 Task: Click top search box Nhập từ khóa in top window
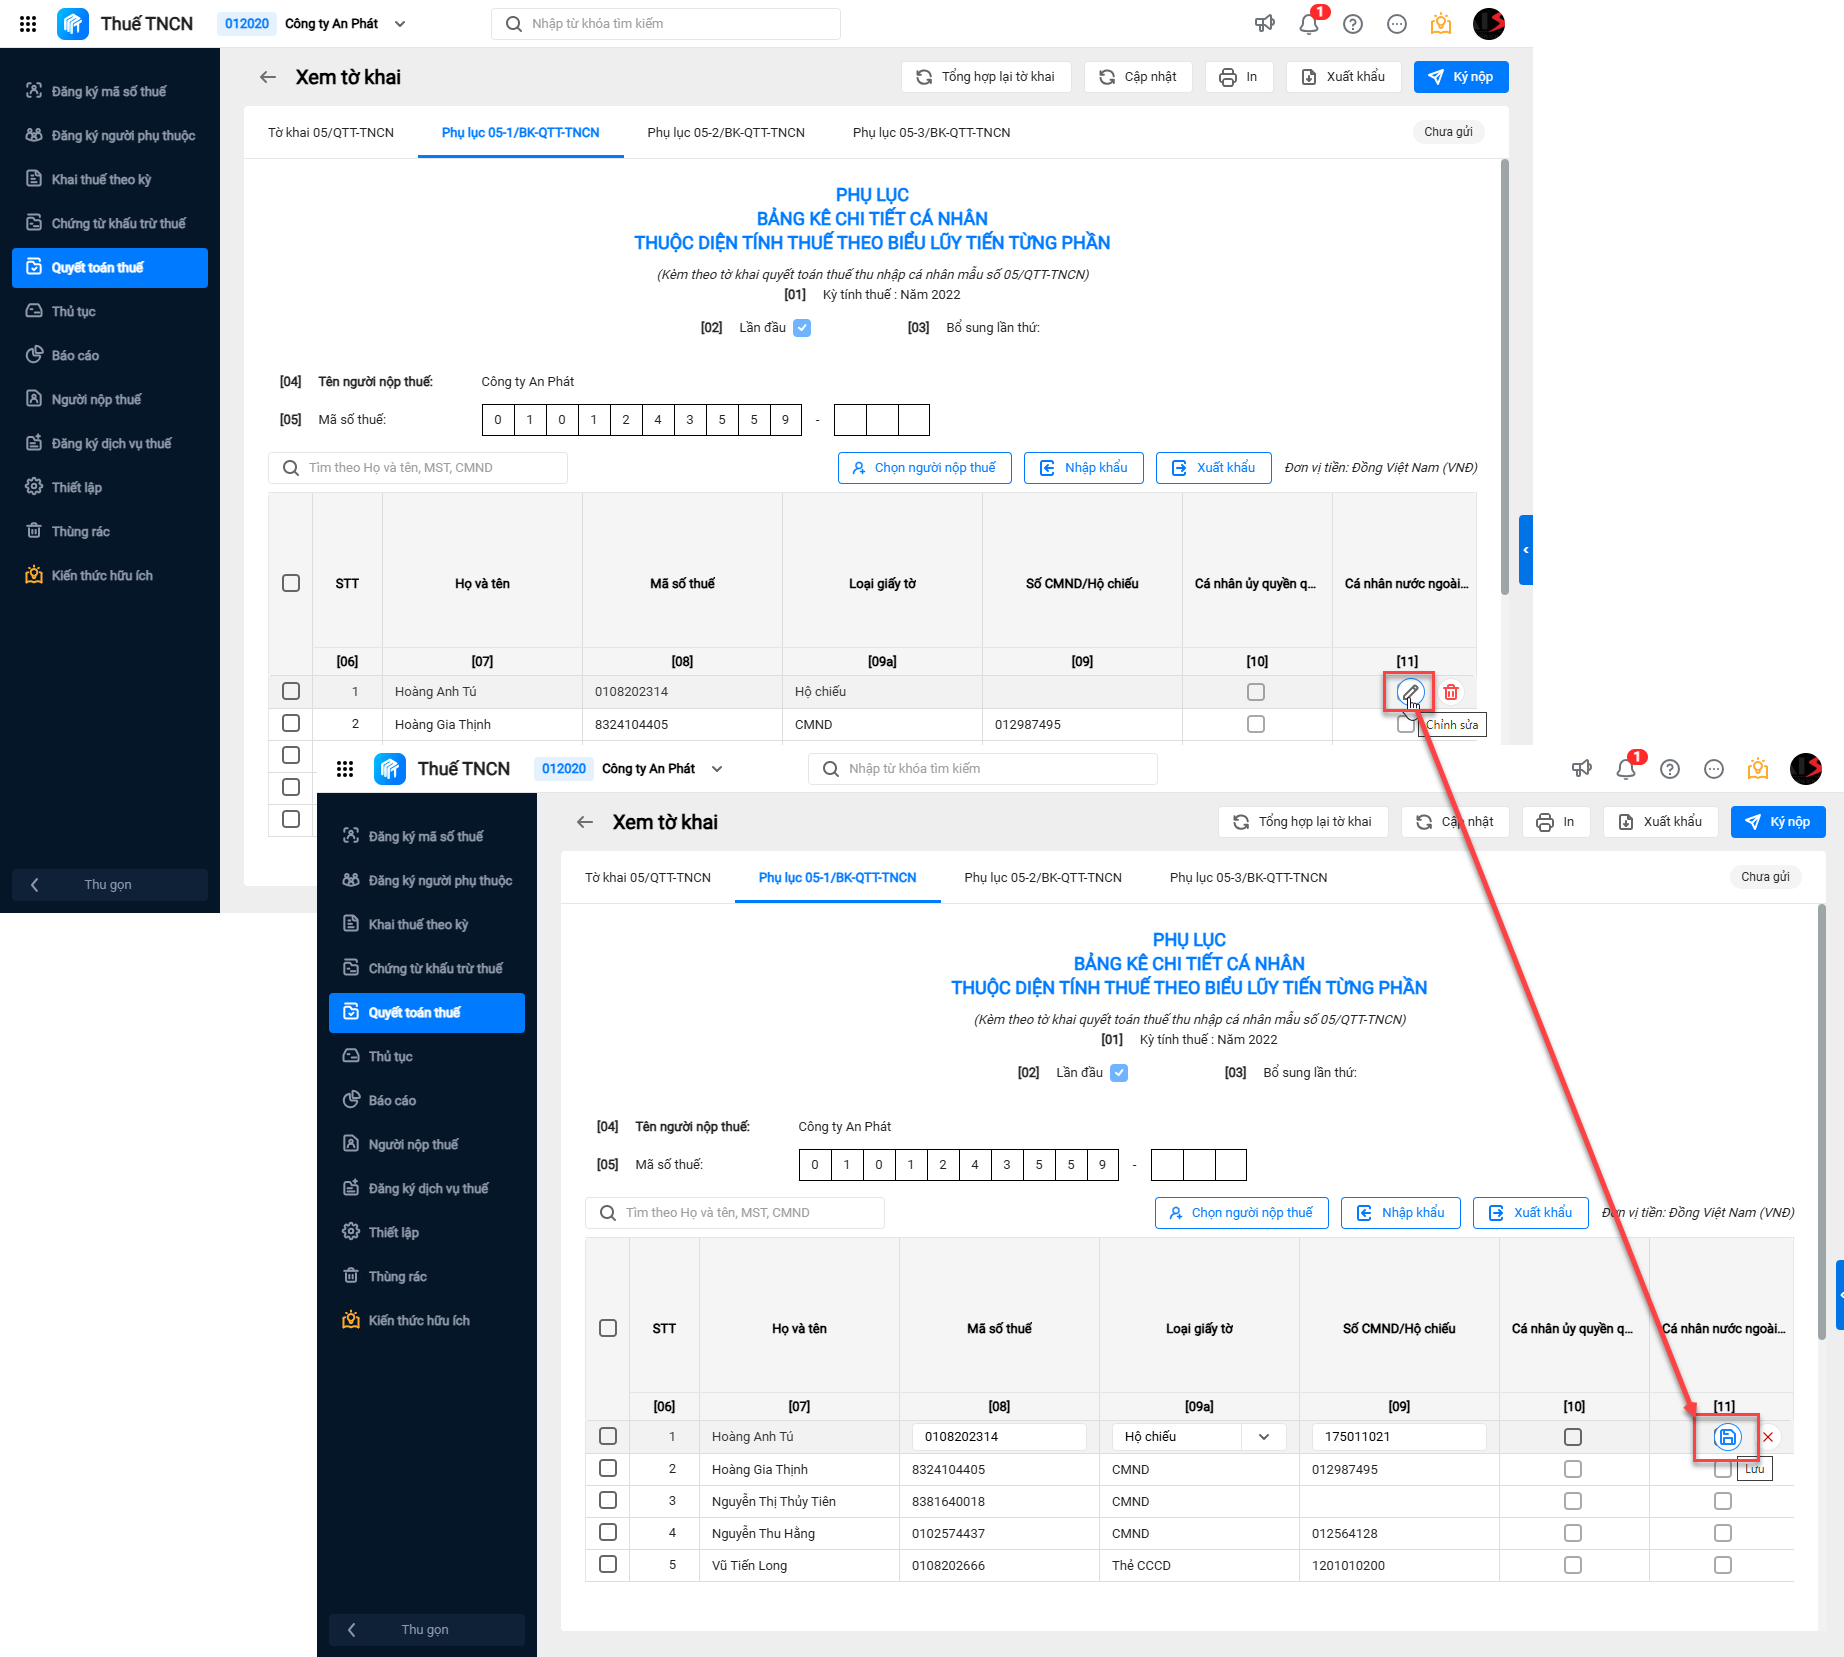click(666, 24)
